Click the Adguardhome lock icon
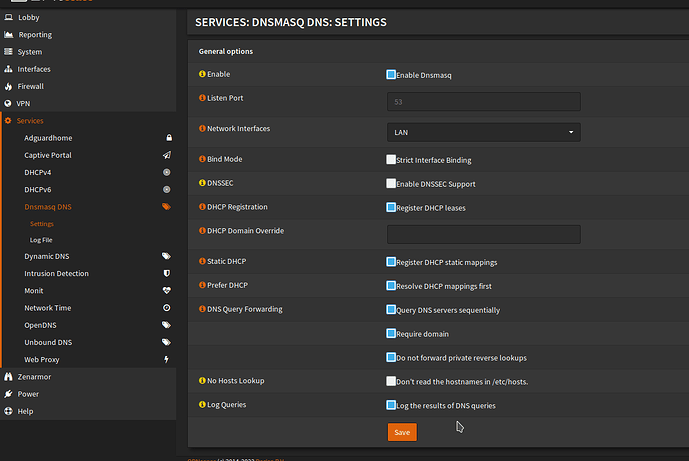This screenshot has height=461, width=689. click(x=169, y=138)
